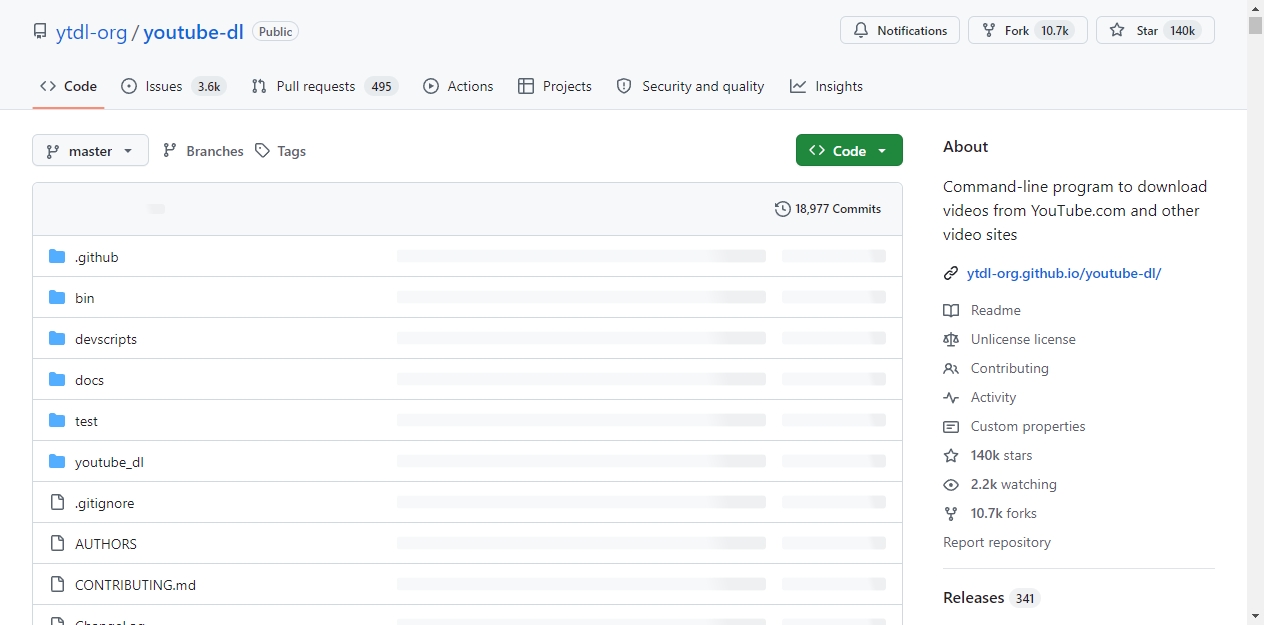Viewport: 1264px width, 625px height.
Task: Click the folder icon beside test
Action: [57, 421]
